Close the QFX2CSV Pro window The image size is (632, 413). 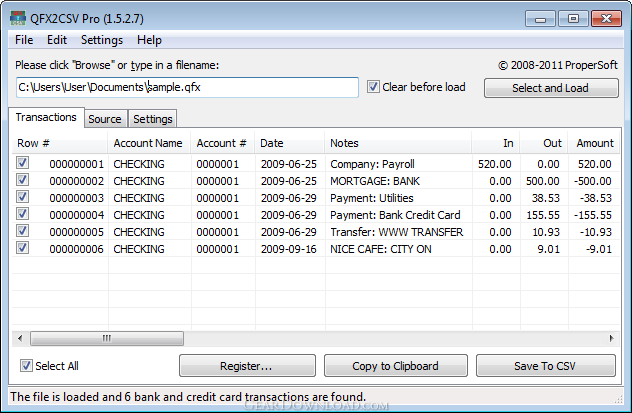pos(606,19)
